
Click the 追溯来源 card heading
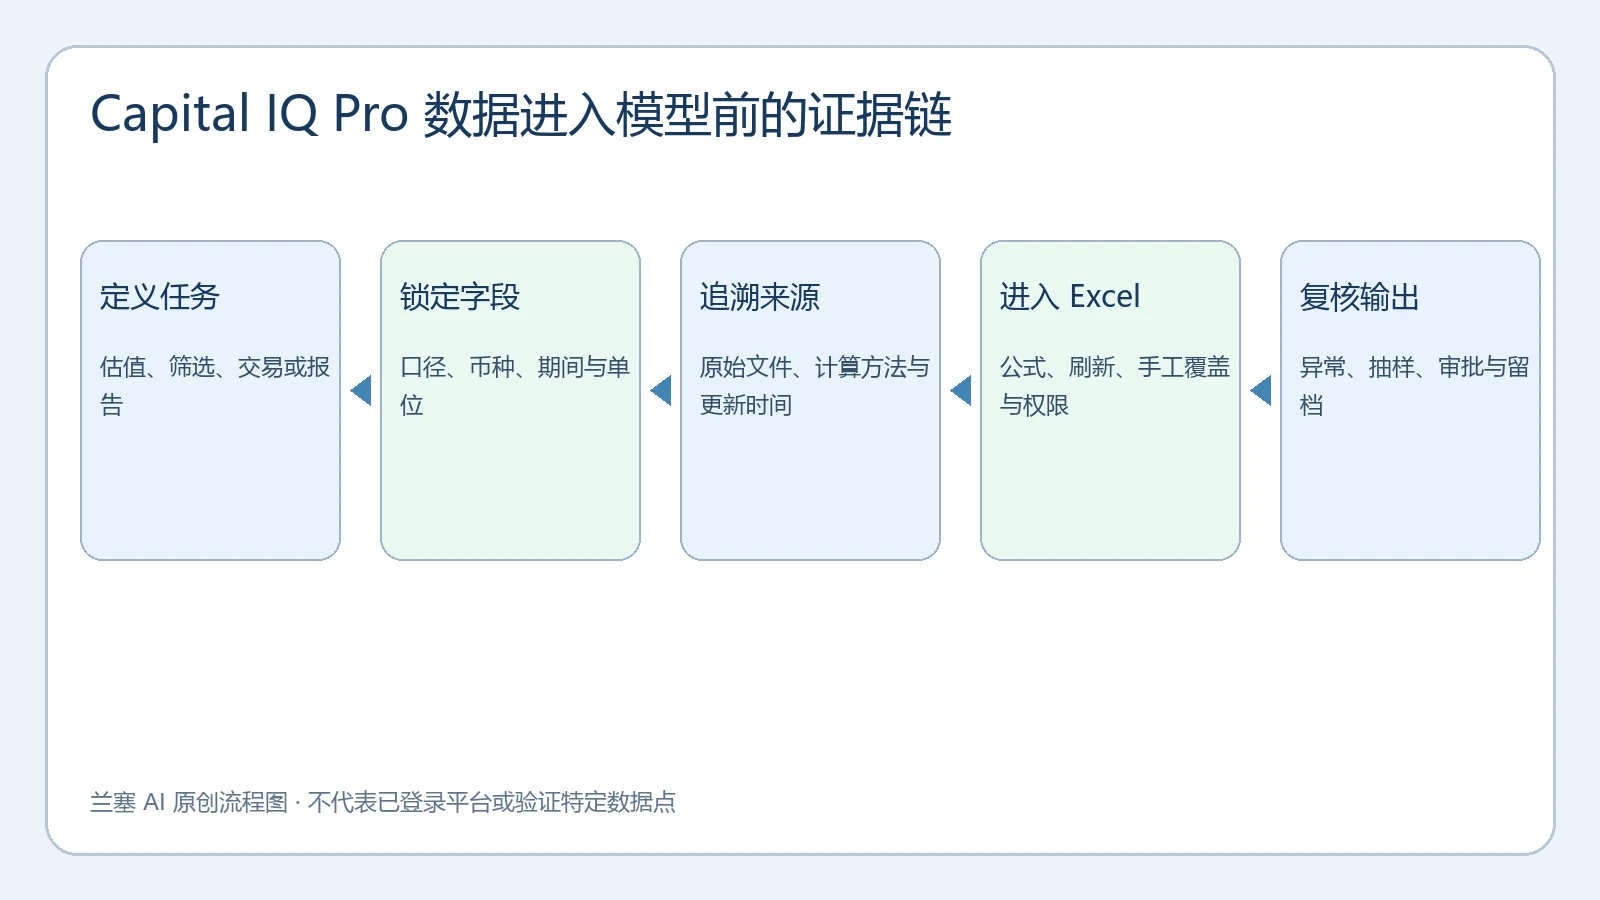tap(760, 297)
